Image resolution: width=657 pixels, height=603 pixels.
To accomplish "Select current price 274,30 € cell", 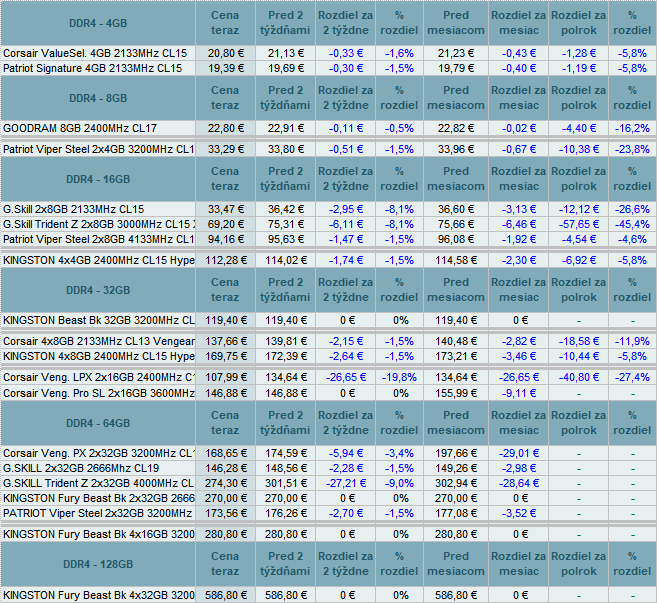I will pyautogui.click(x=225, y=483).
